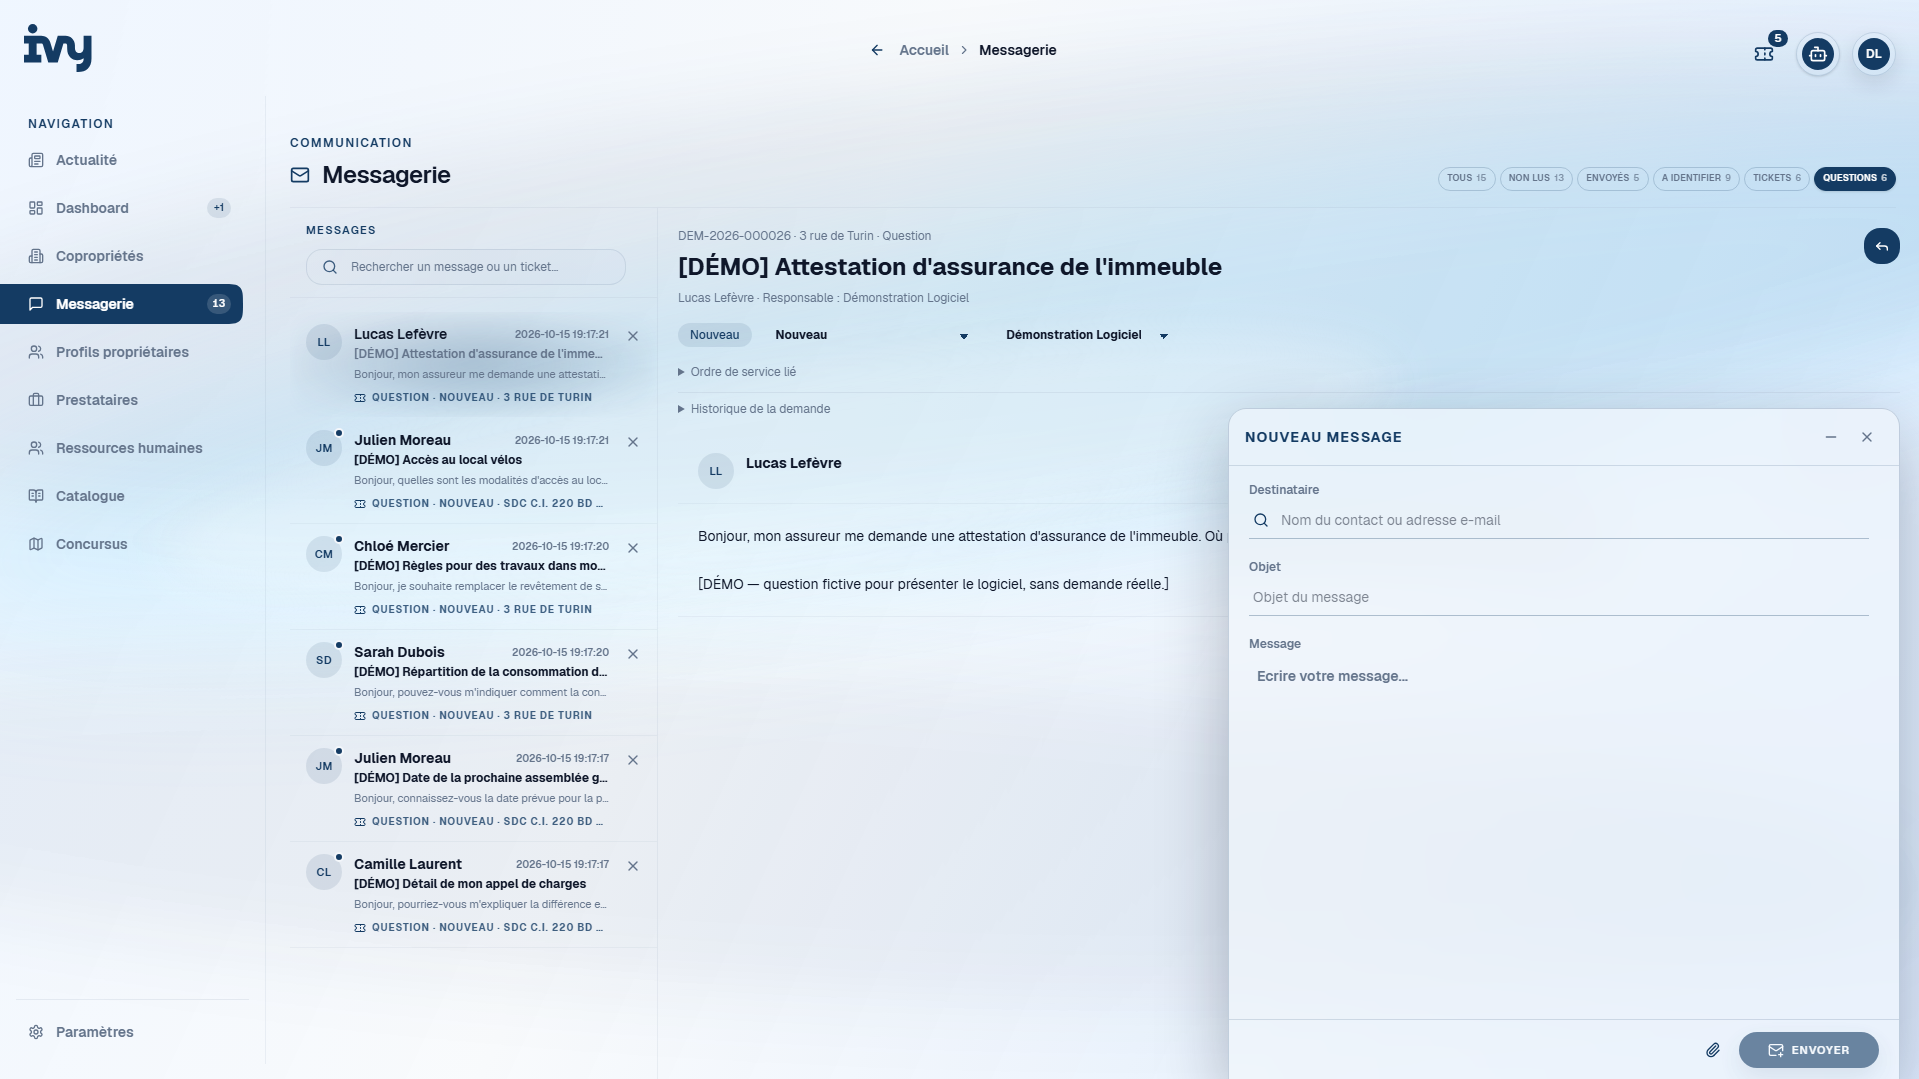Open Actualité in navigation

(121, 160)
